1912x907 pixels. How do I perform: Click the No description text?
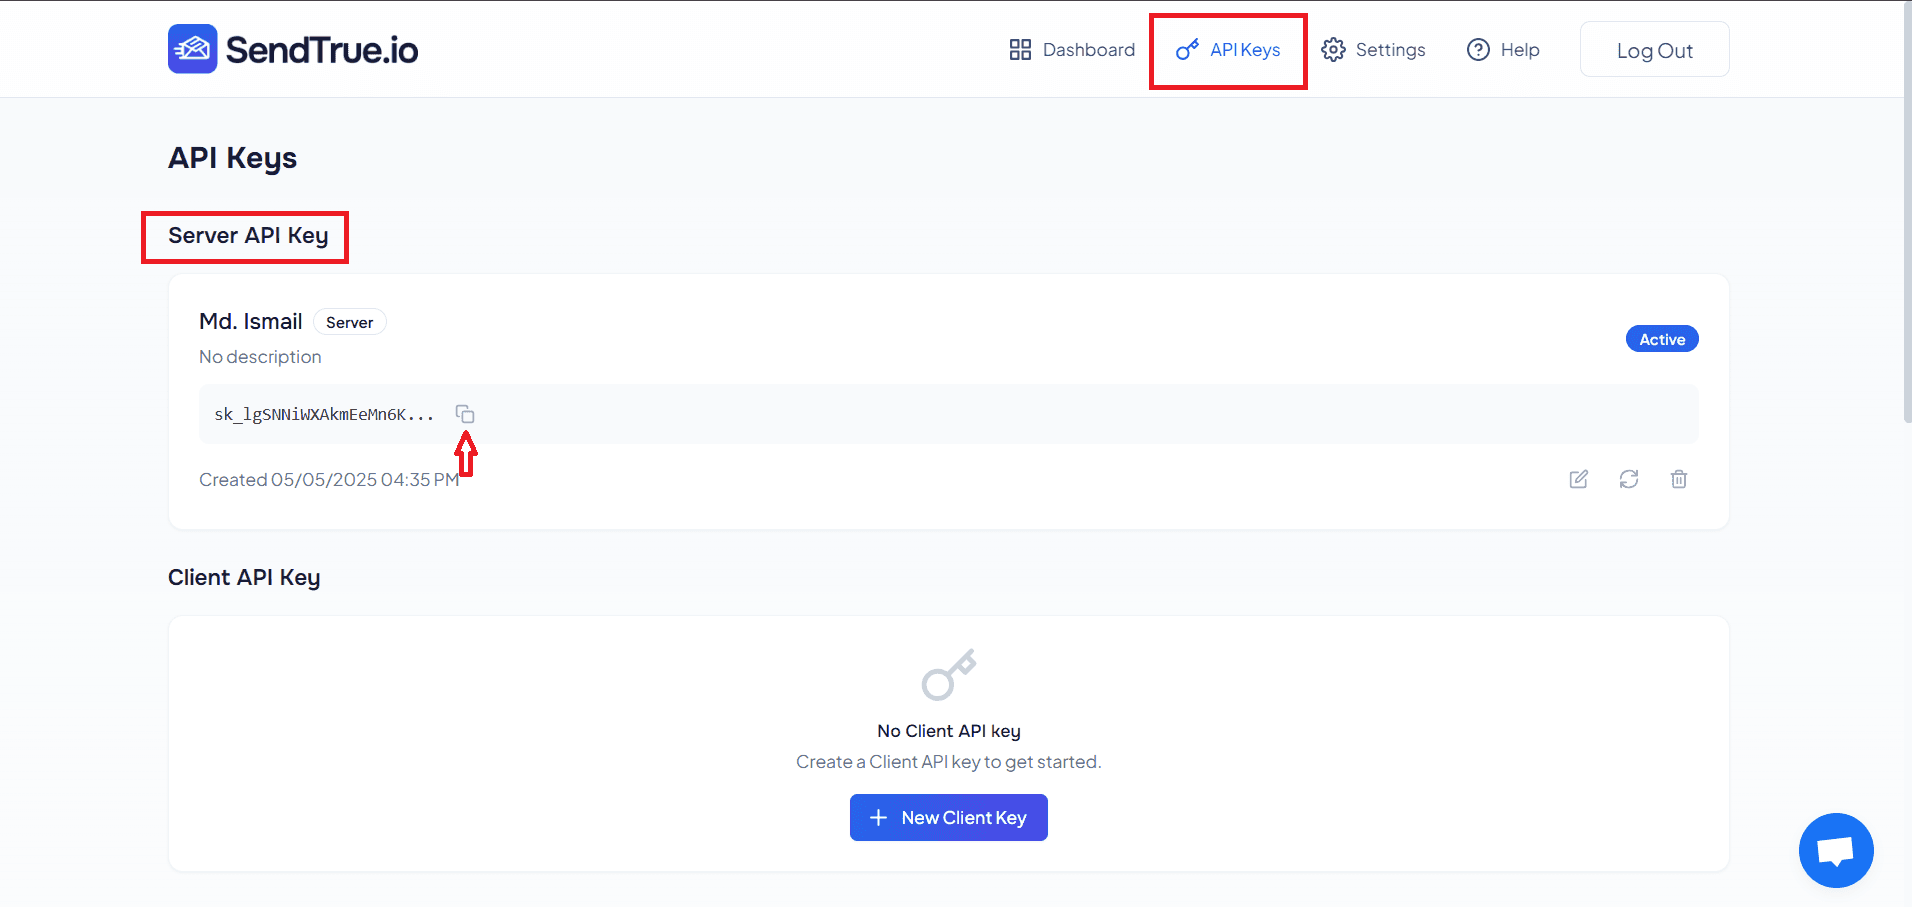(260, 357)
